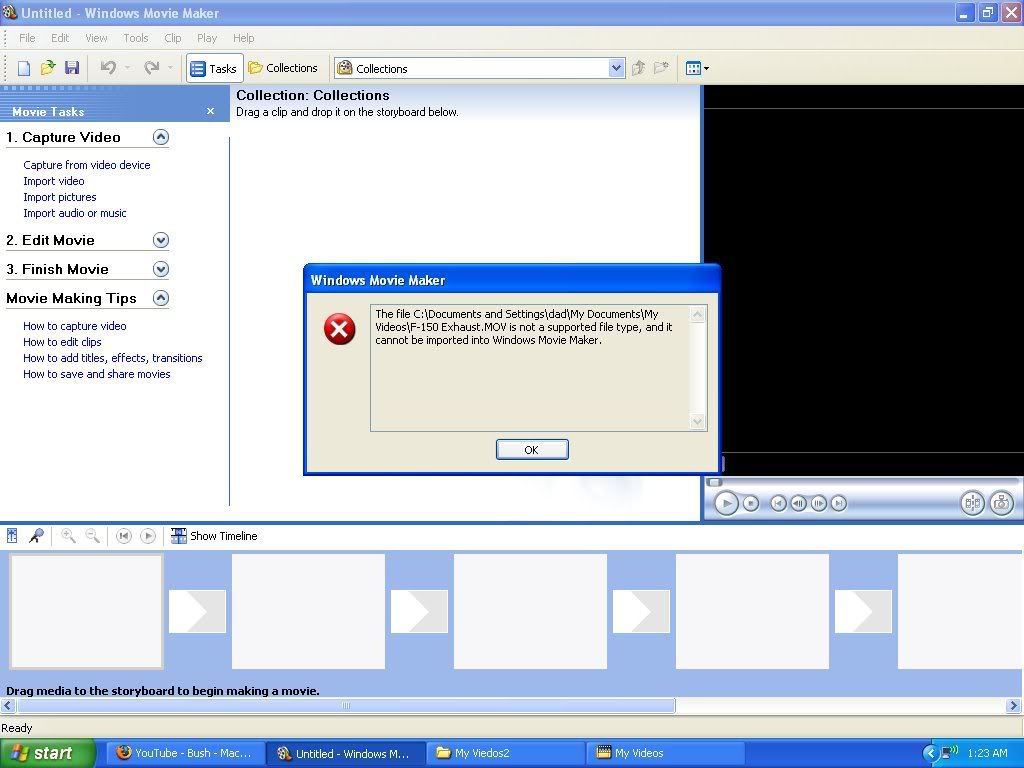Expand the Edit Movie section
Viewport: 1024px width, 768px height.
160,240
